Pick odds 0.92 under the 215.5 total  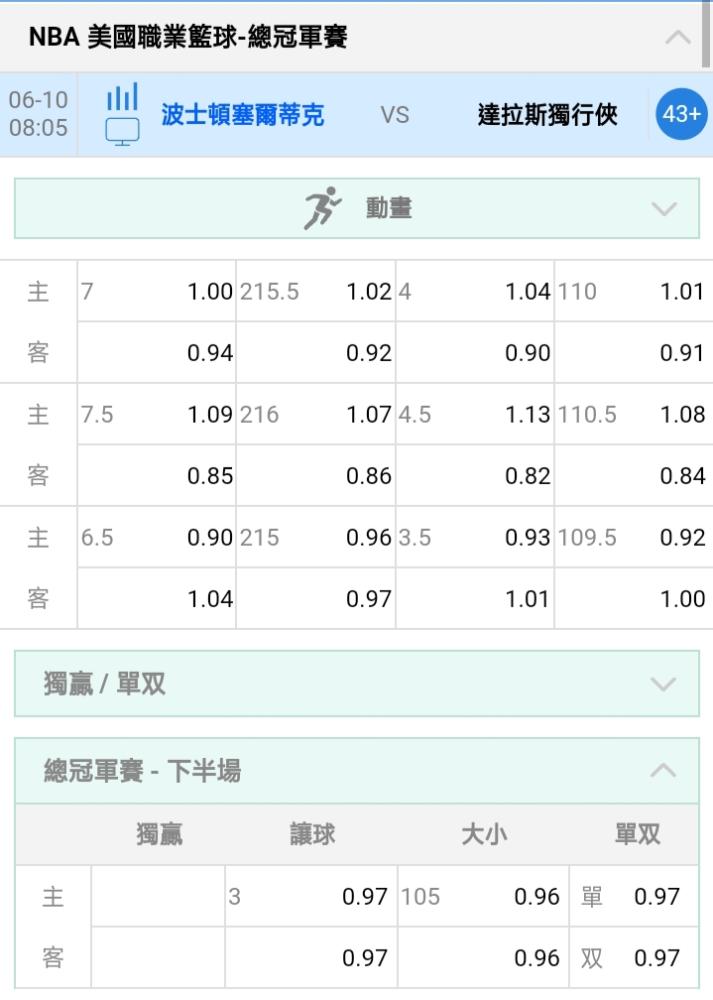[316, 353]
